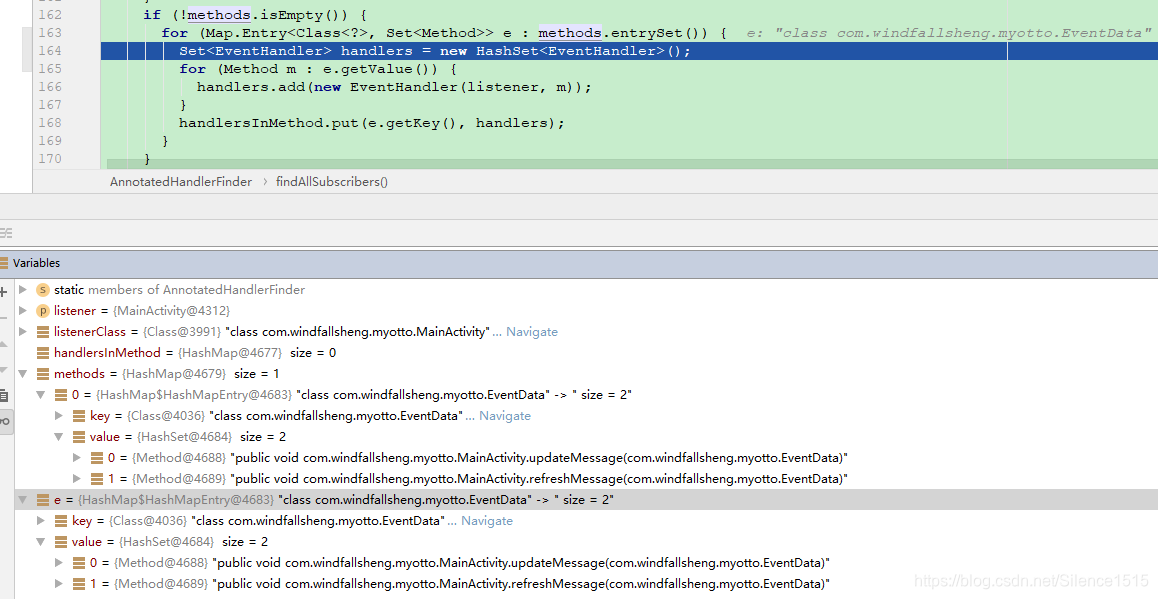Click the highlighted 'Set<EventHandler> handlers' code line
Image resolution: width=1158 pixels, height=599 pixels.
434,51
